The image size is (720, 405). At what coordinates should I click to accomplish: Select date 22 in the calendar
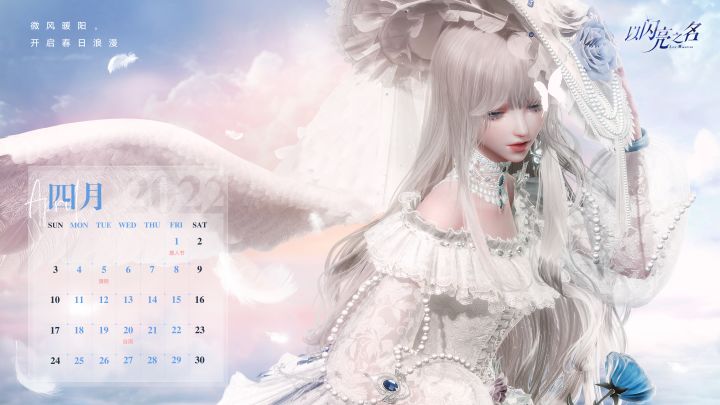tap(176, 330)
